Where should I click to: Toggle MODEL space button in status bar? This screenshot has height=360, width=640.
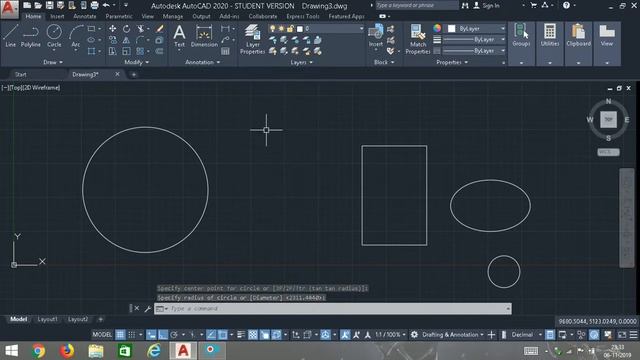(x=102, y=335)
